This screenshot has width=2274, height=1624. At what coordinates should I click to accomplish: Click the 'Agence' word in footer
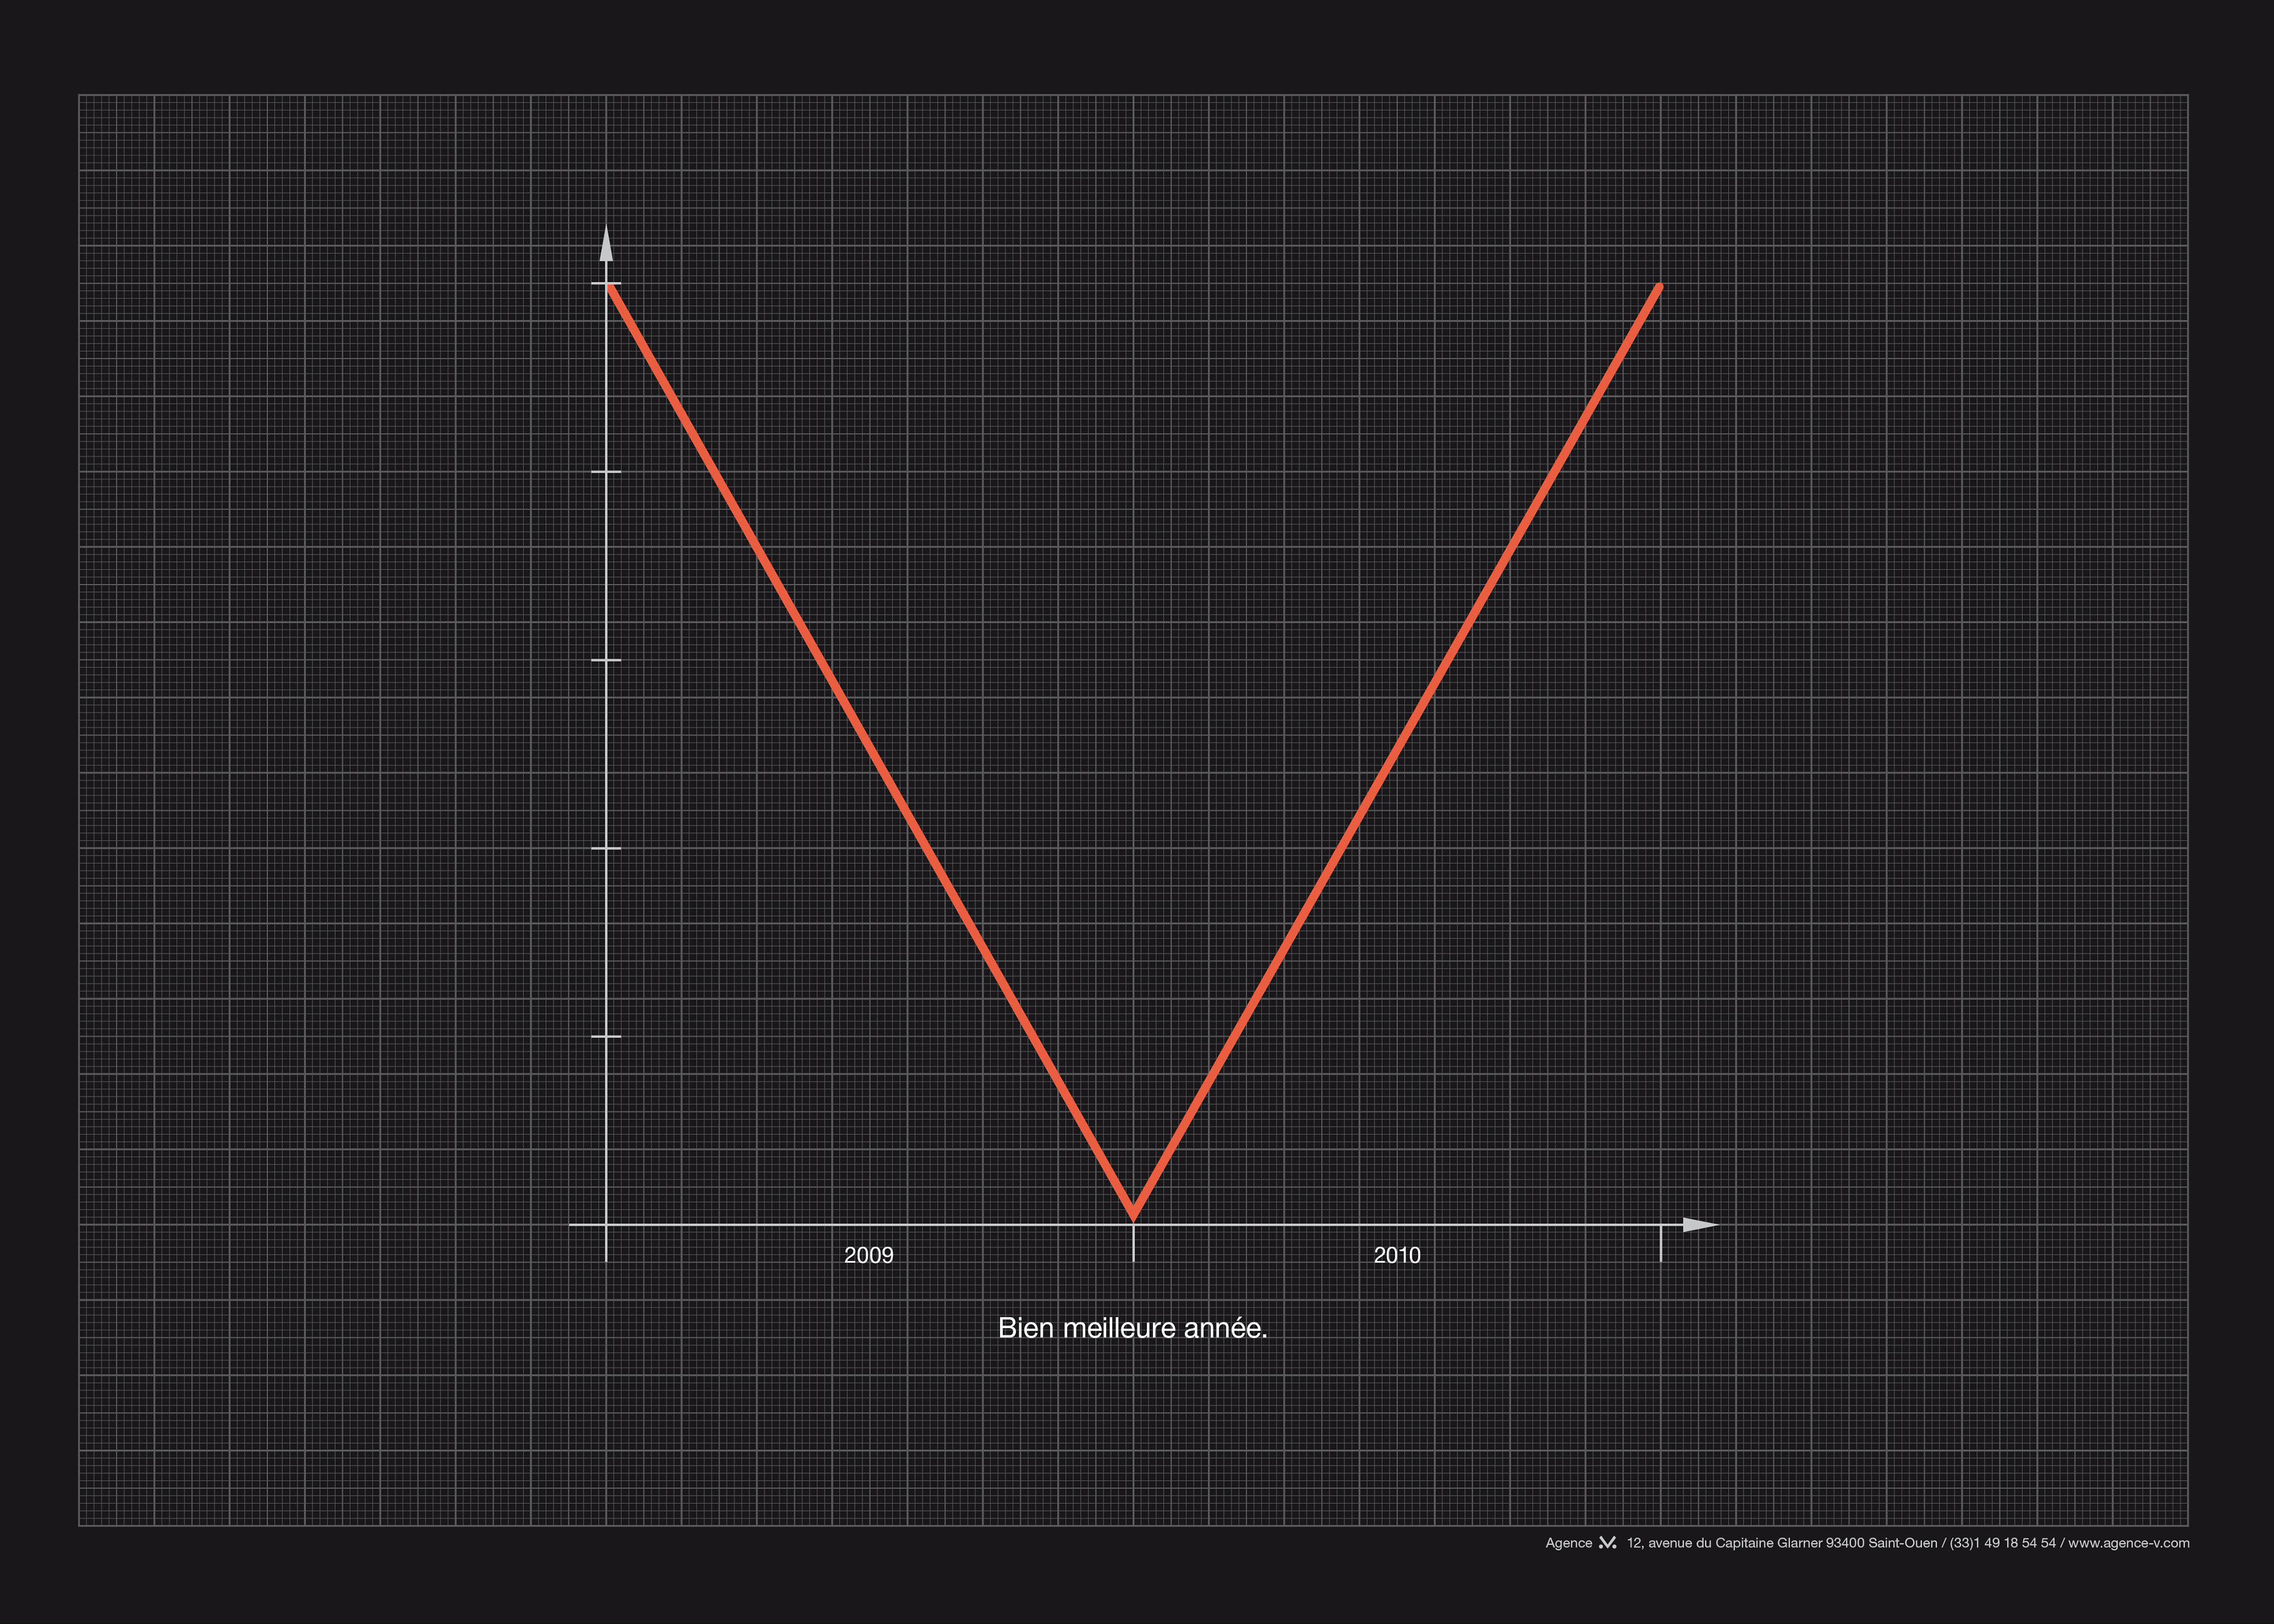[1568, 1543]
